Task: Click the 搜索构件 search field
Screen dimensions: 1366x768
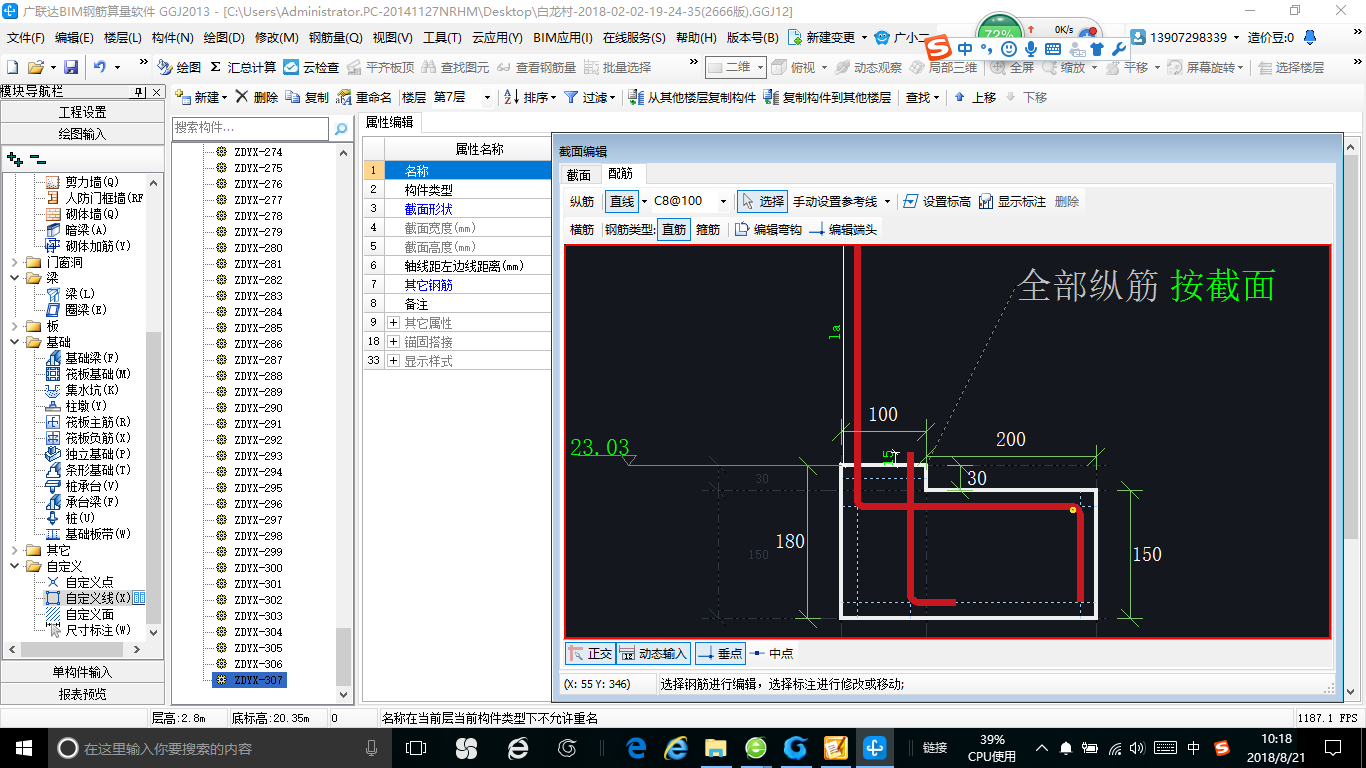Action: [250, 129]
